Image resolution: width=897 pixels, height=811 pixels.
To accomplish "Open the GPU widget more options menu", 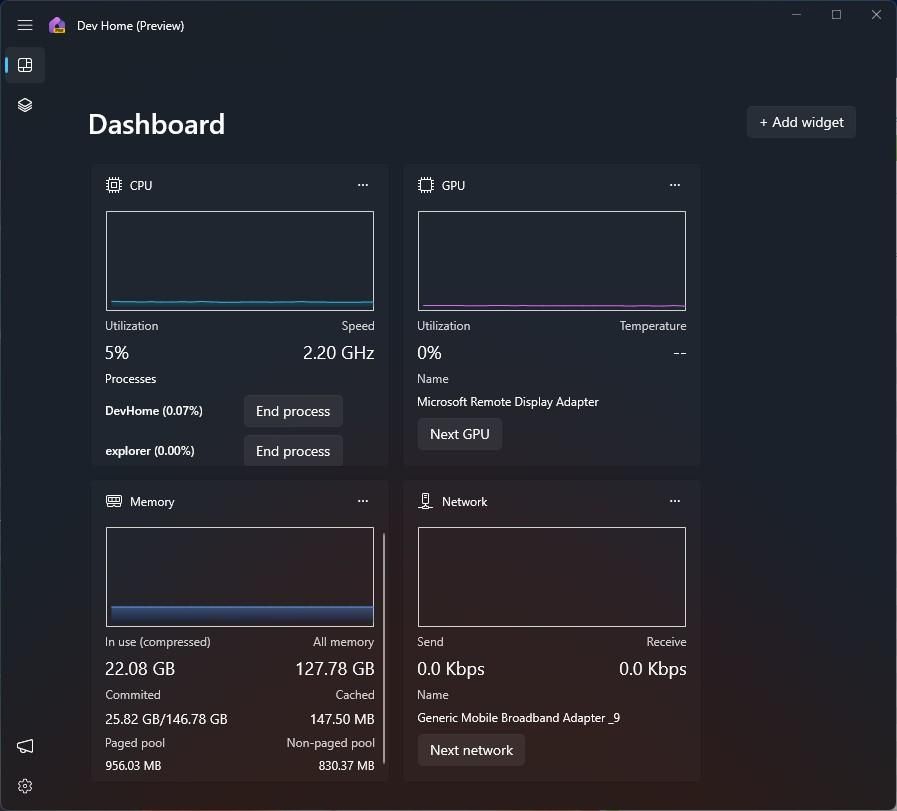I will [674, 185].
